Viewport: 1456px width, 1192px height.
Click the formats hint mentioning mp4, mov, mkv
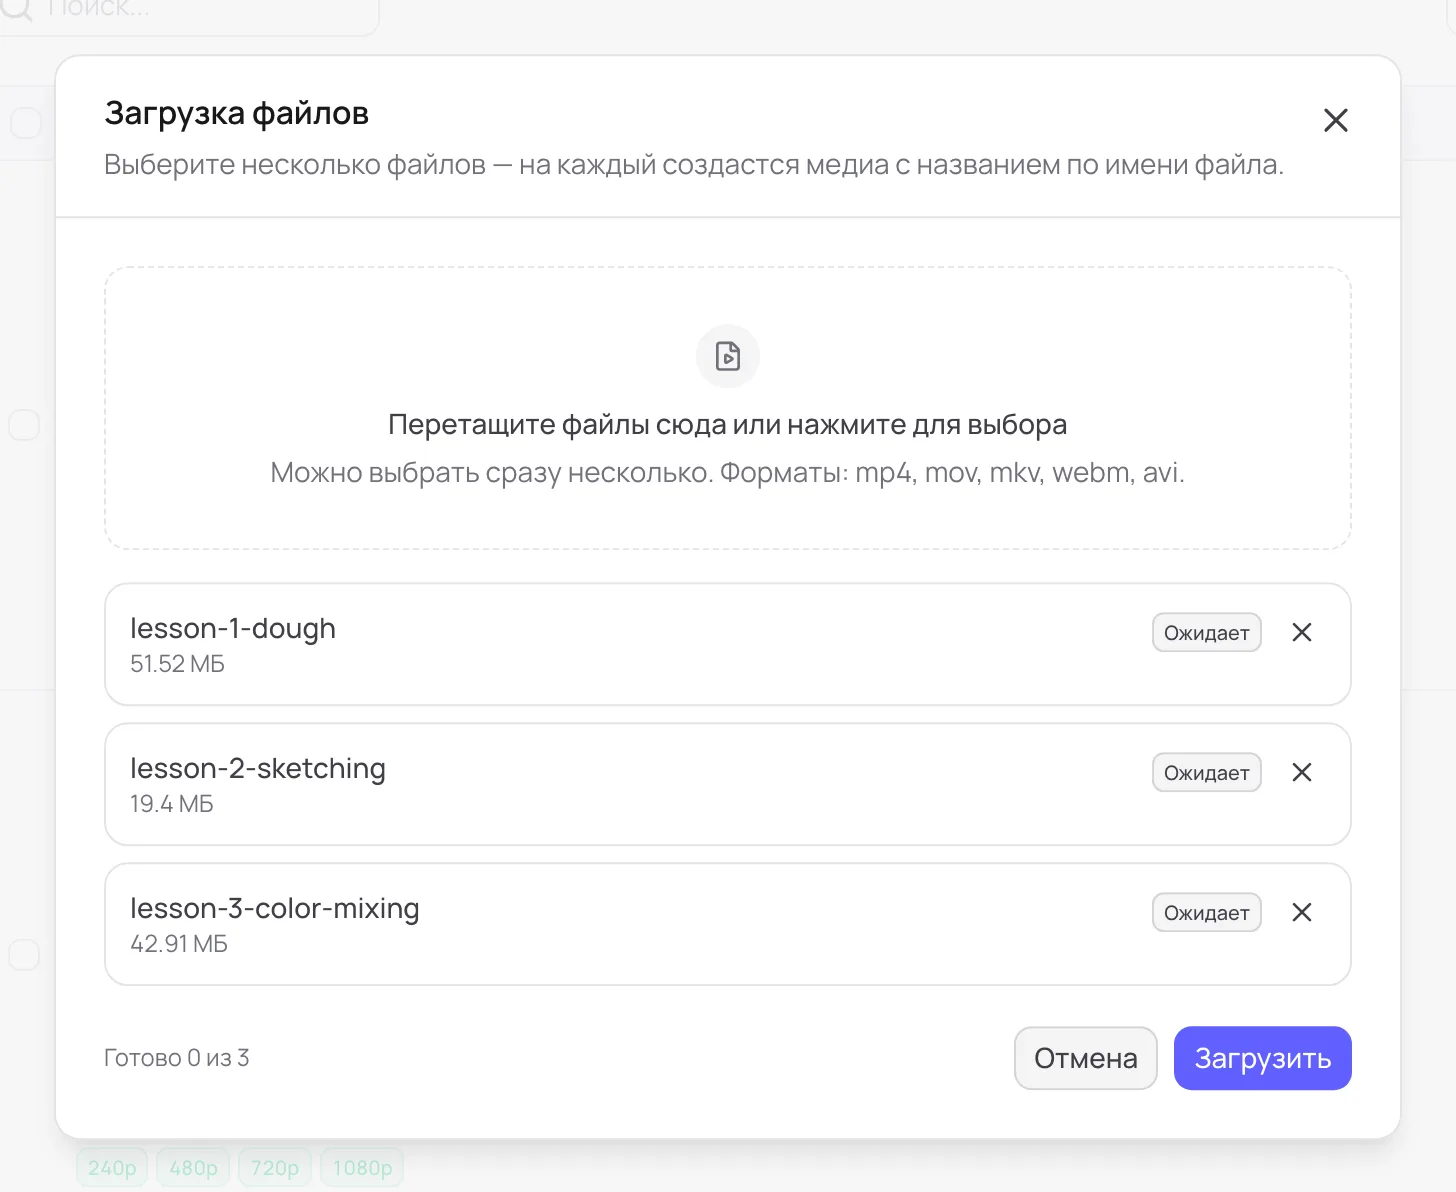coord(728,472)
